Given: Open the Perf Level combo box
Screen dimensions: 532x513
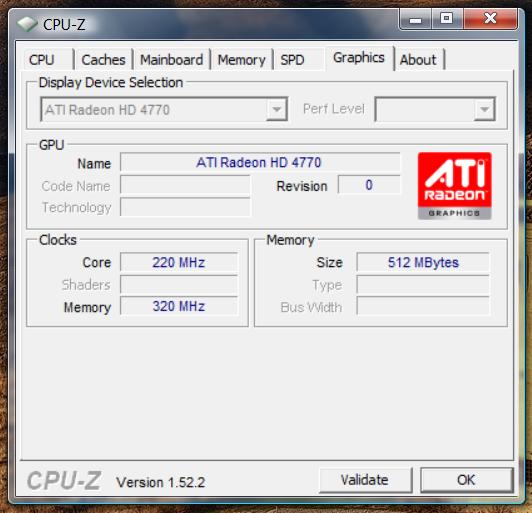Looking at the screenshot, I should 435,109.
